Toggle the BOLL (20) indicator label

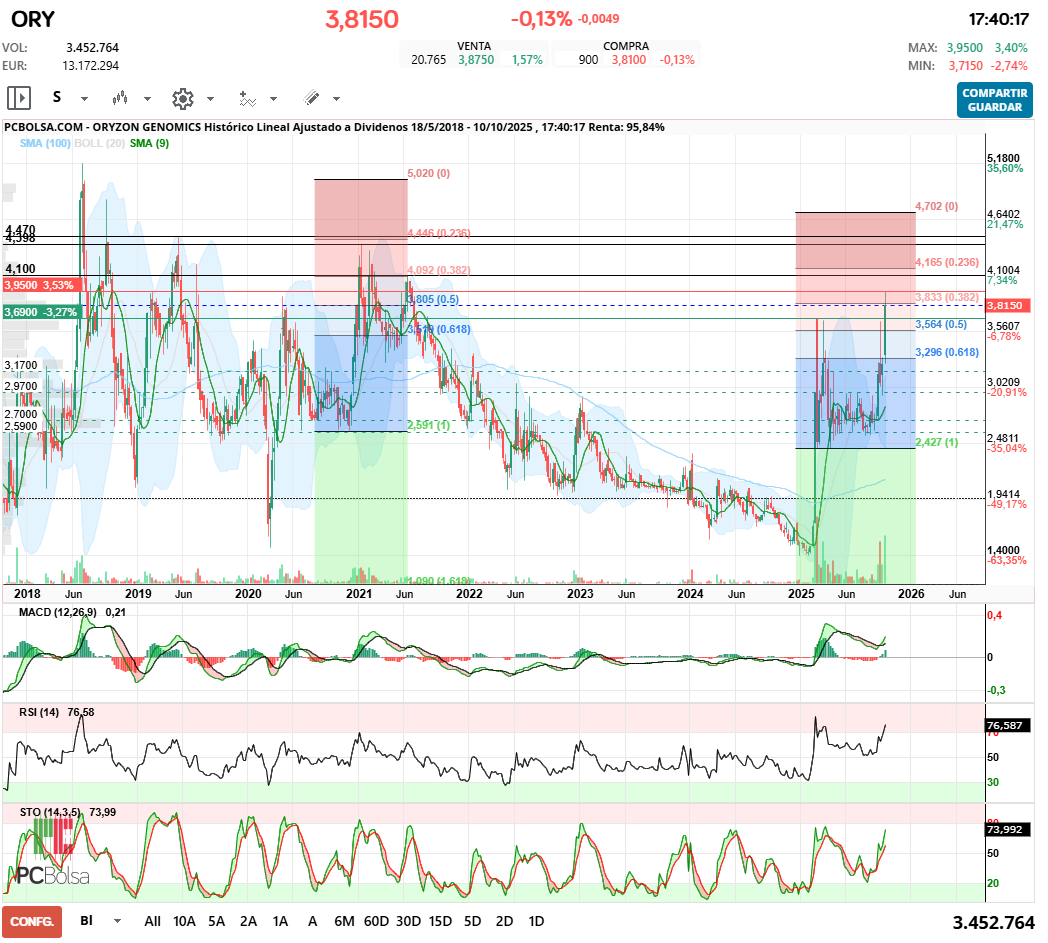pyautogui.click(x=100, y=143)
